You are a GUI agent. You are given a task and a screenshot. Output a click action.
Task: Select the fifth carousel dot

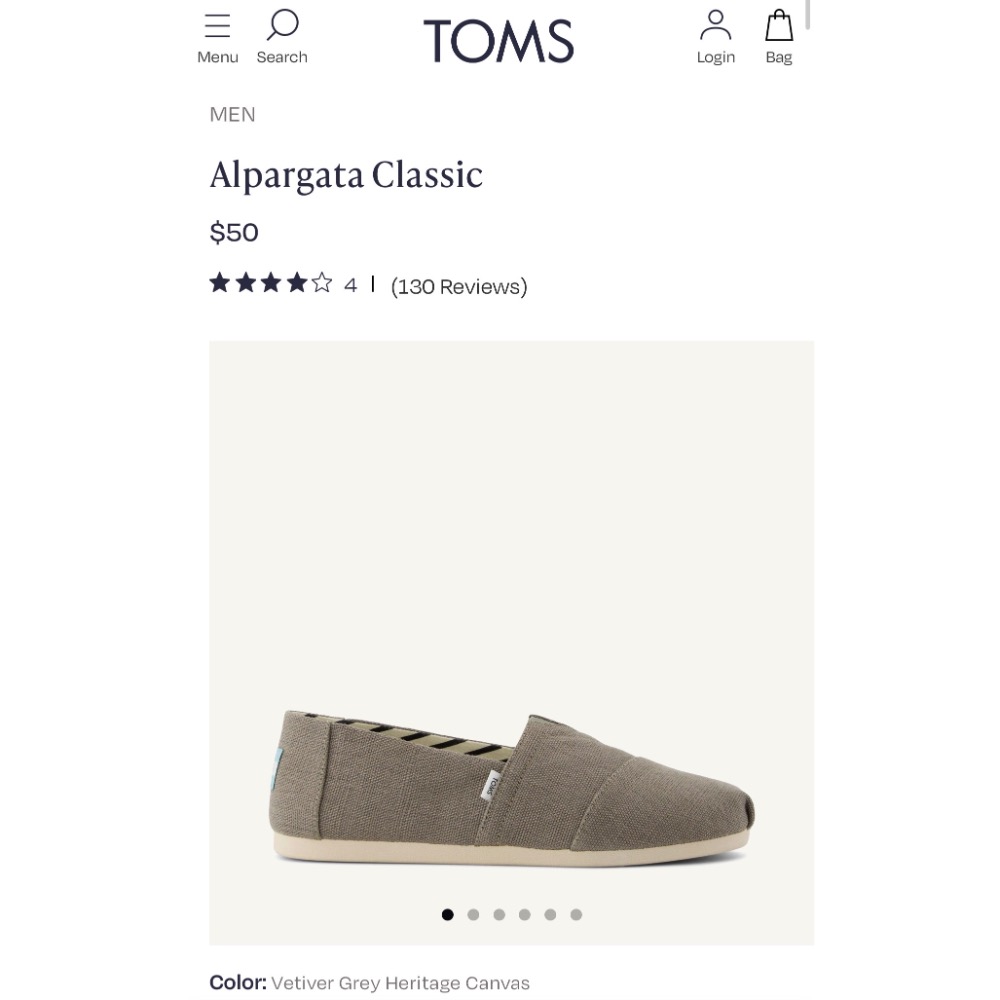(x=550, y=914)
